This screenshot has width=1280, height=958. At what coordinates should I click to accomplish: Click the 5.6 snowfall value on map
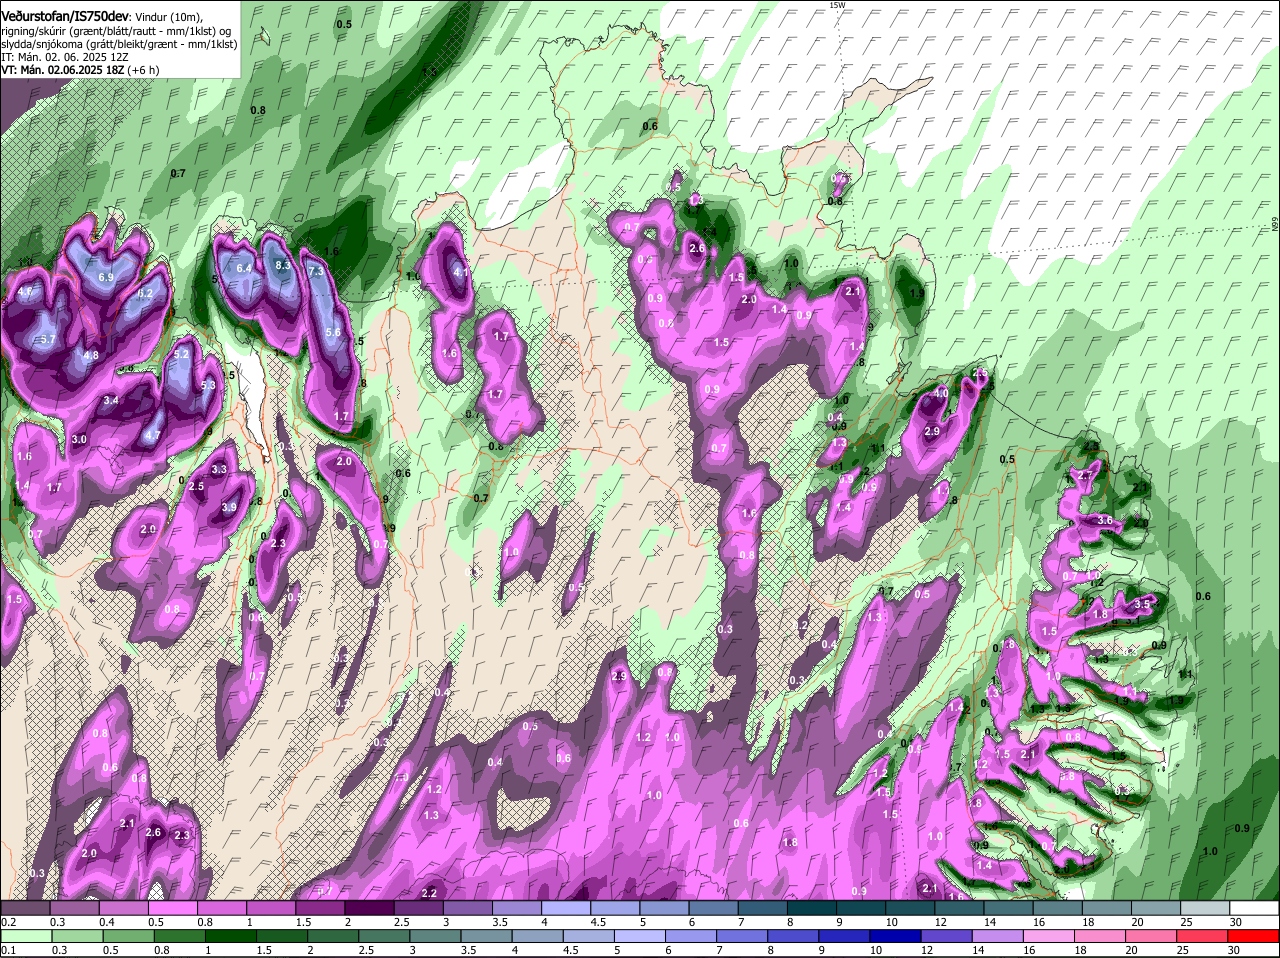coord(334,332)
